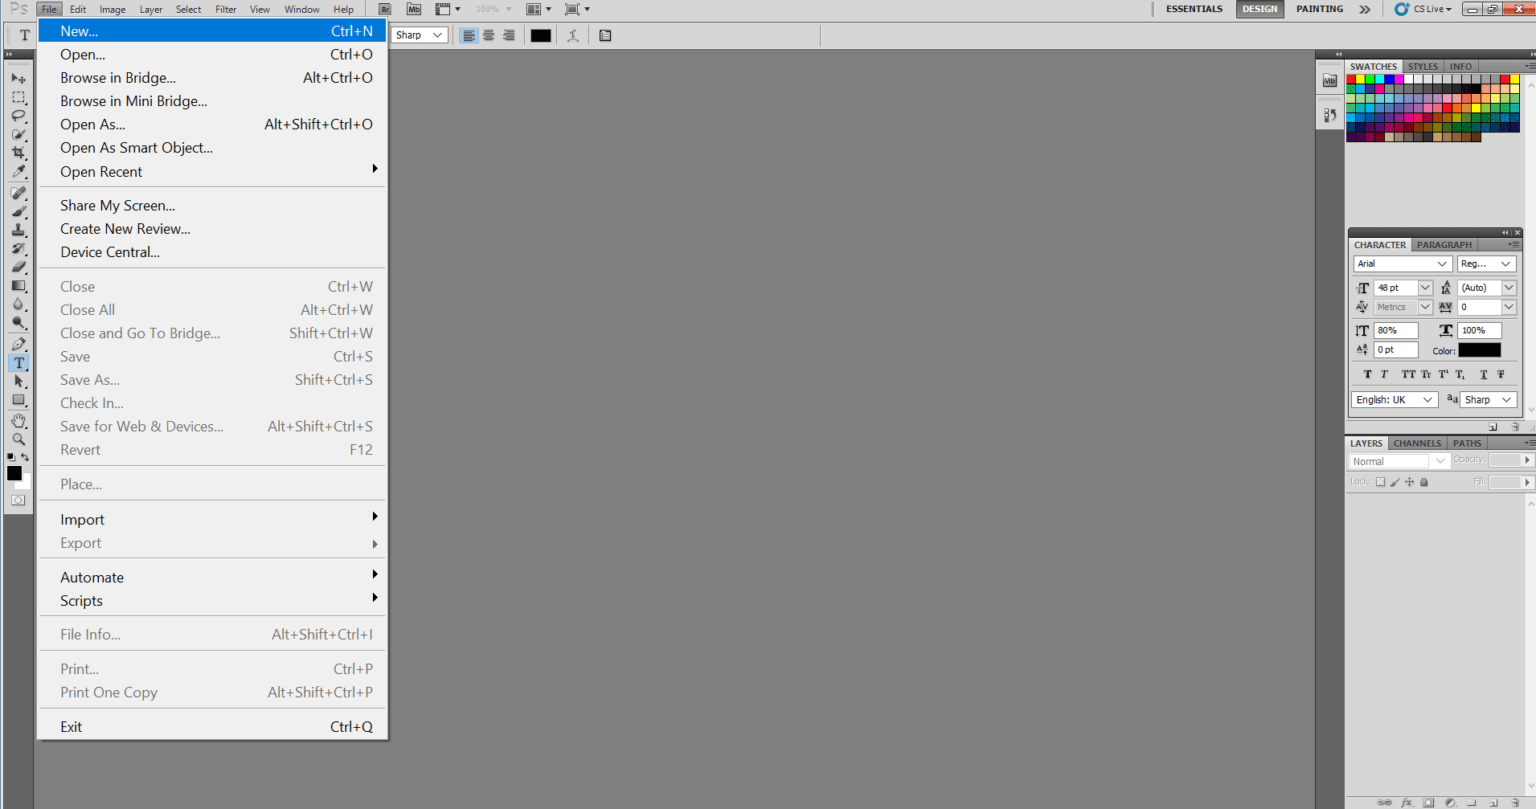Switch to the Channels tab
1536x809 pixels.
coord(1416,442)
